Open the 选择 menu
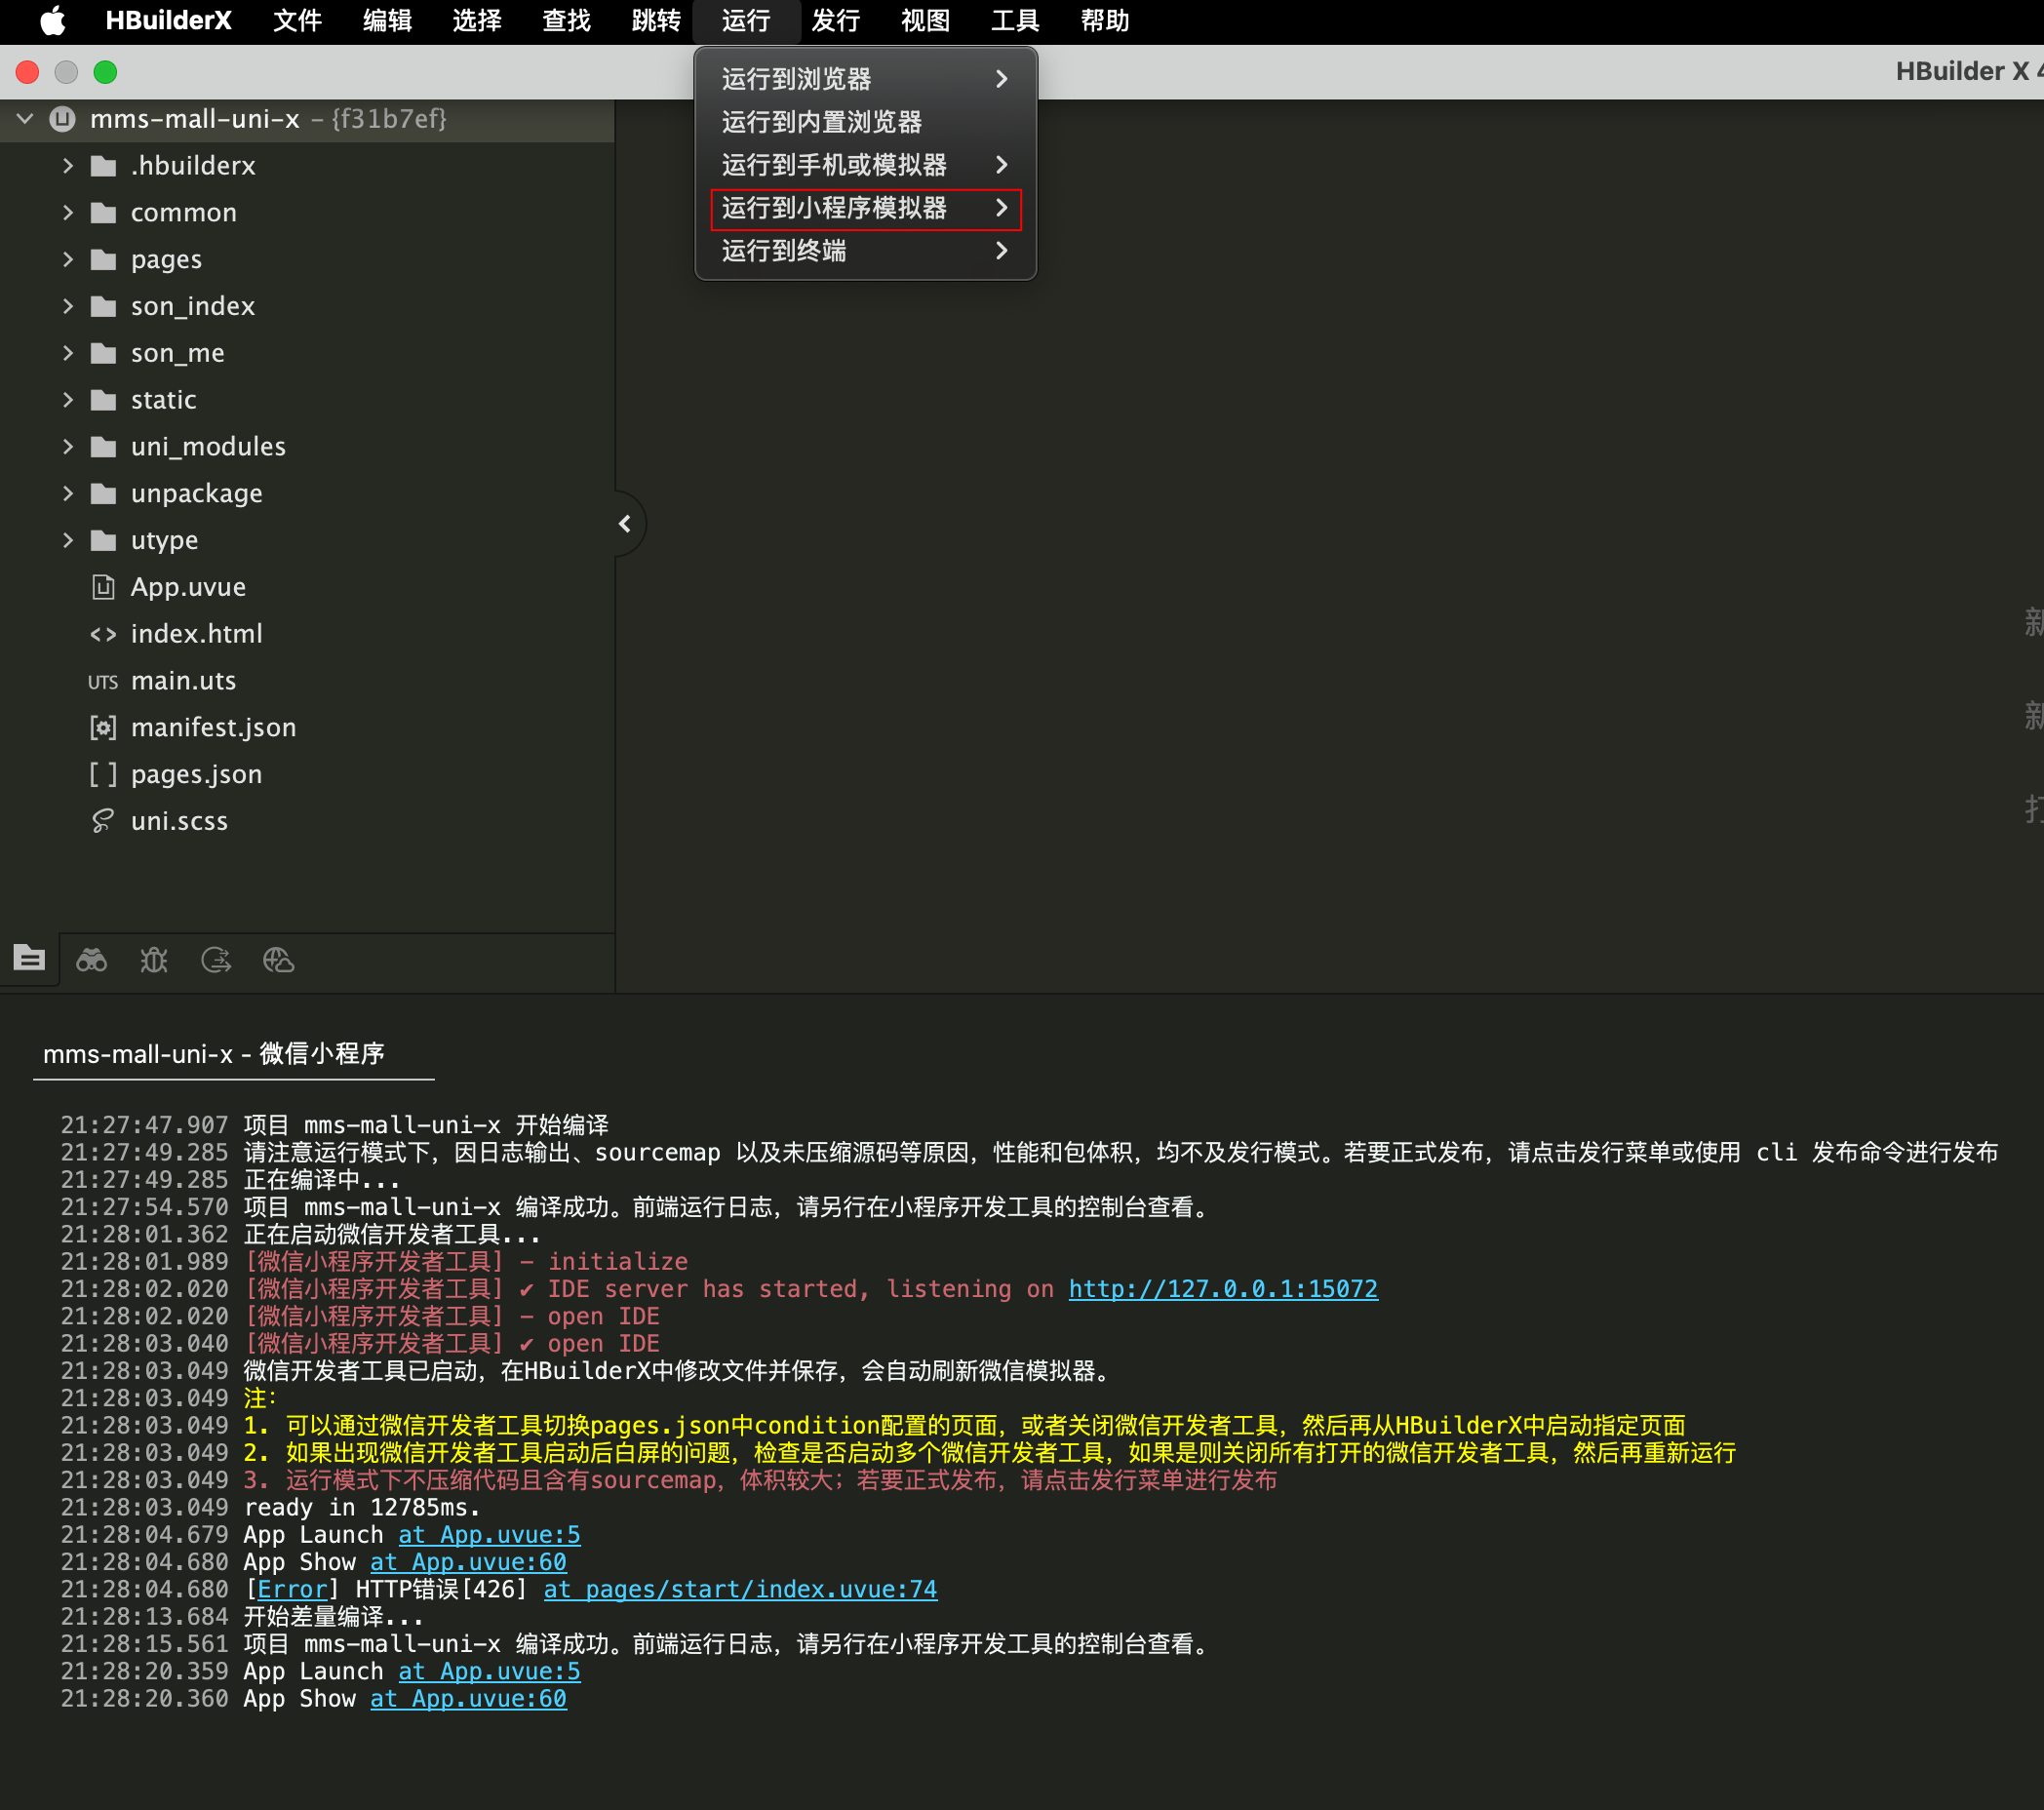2044x1810 pixels. 477,21
